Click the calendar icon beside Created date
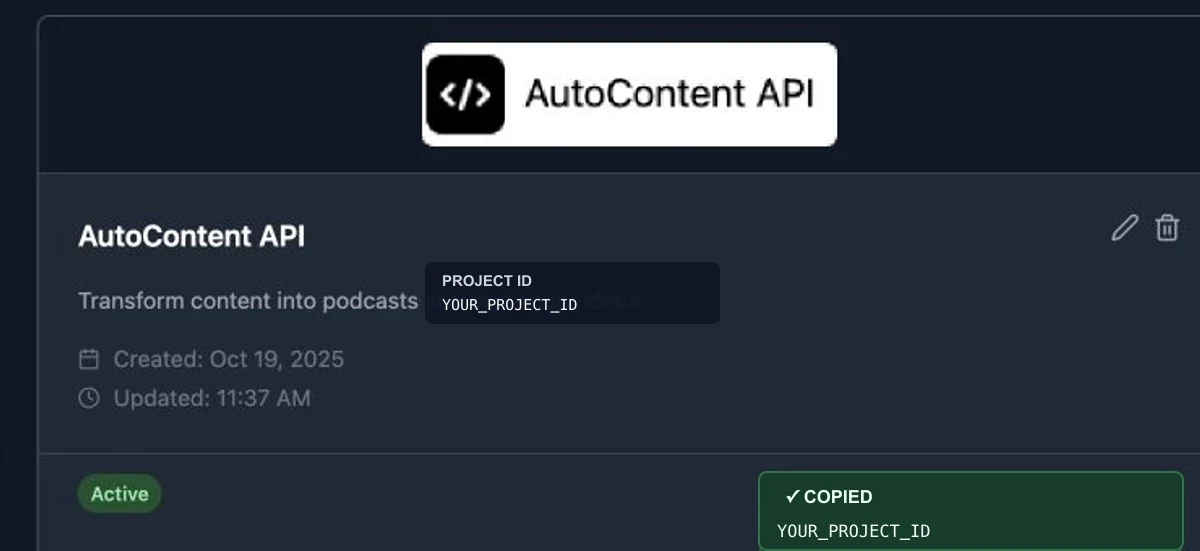The height and width of the screenshot is (551, 1200). tap(89, 359)
